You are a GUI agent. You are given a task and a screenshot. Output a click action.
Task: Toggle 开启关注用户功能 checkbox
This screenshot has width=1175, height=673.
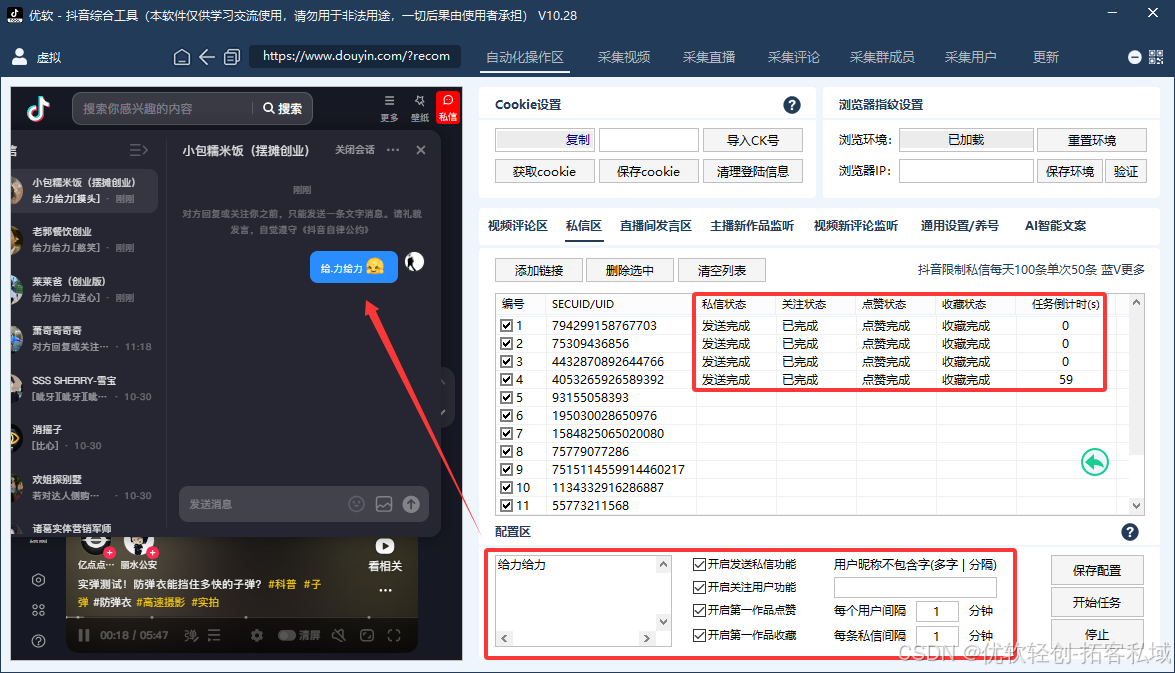tap(699, 588)
